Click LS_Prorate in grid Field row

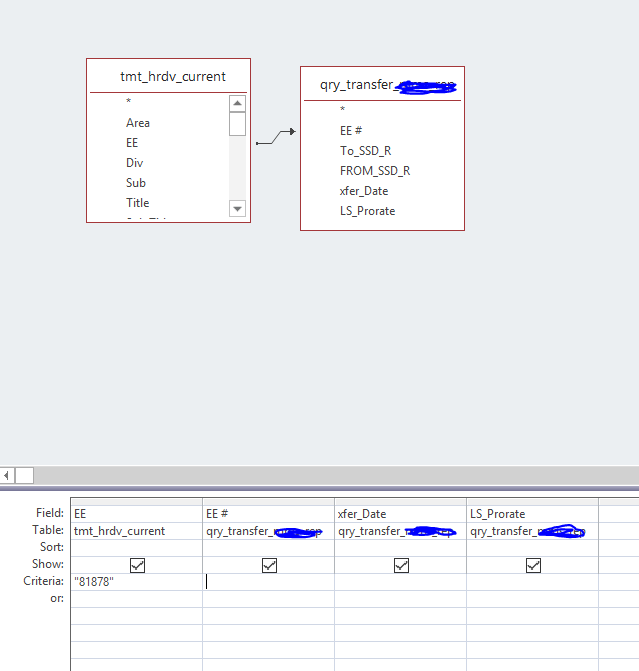pos(532,514)
